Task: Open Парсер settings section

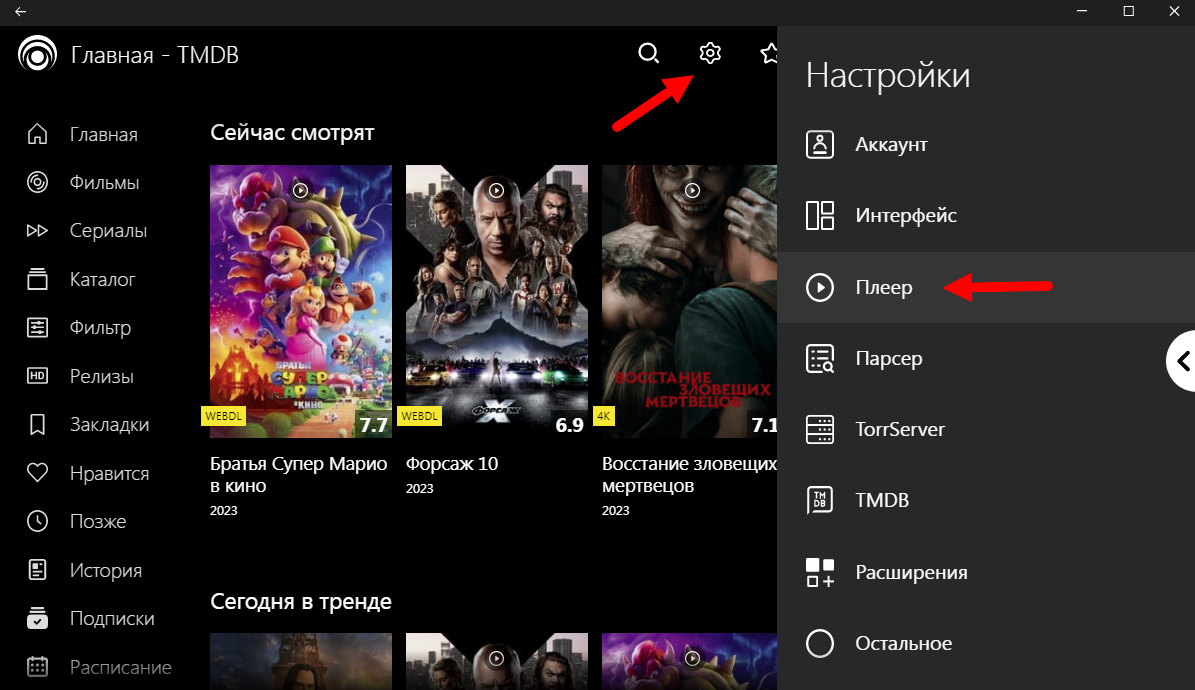Action: (986, 358)
